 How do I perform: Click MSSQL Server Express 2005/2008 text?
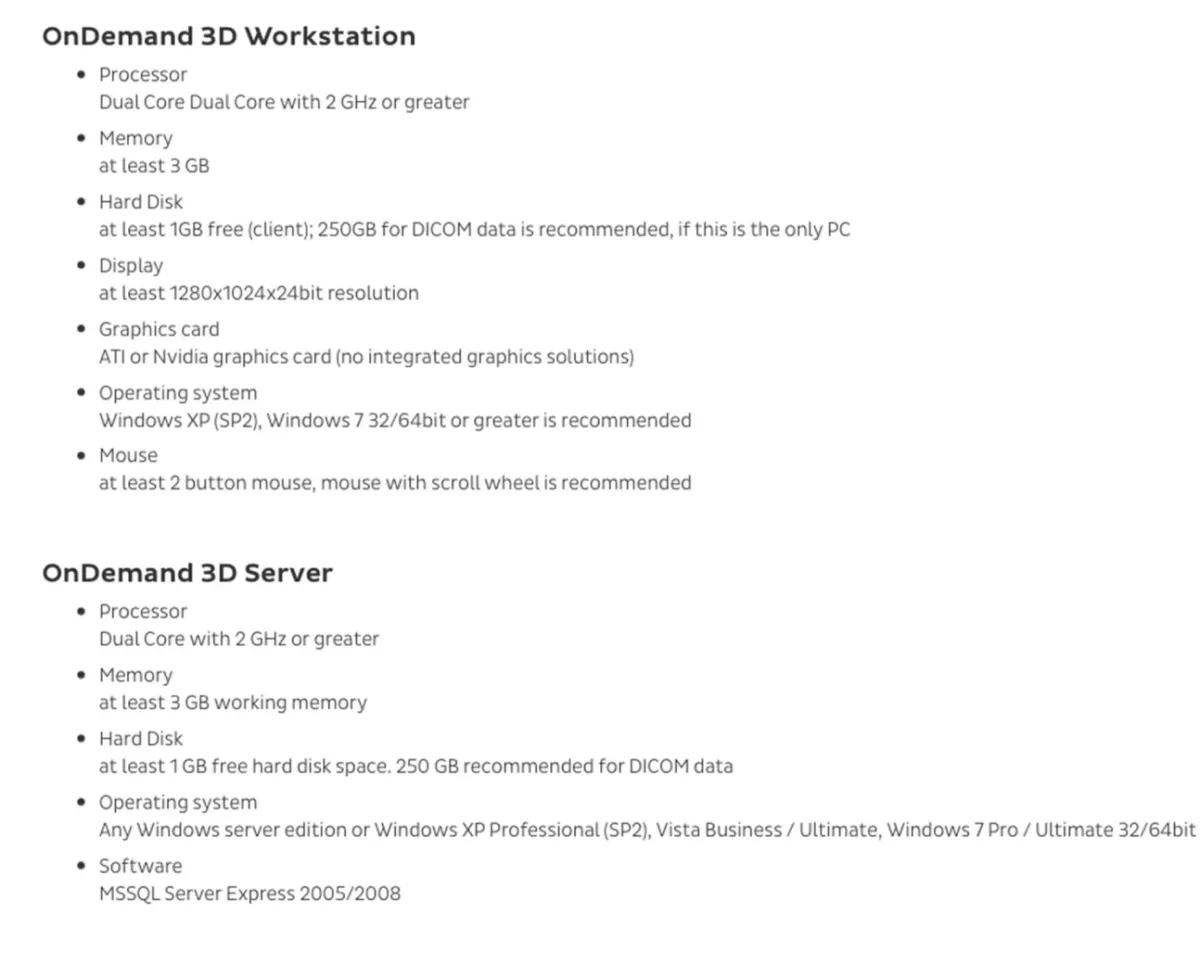coord(249,893)
